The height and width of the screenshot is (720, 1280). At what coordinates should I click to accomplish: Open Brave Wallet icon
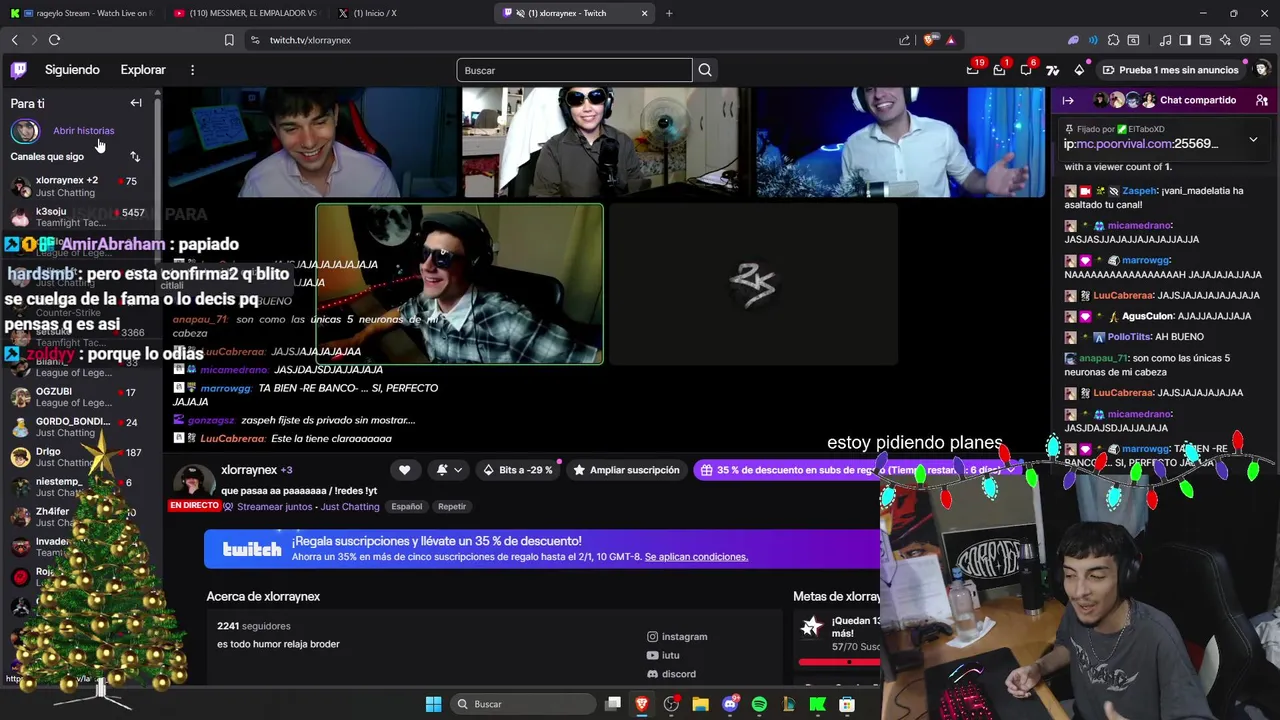click(x=1205, y=40)
